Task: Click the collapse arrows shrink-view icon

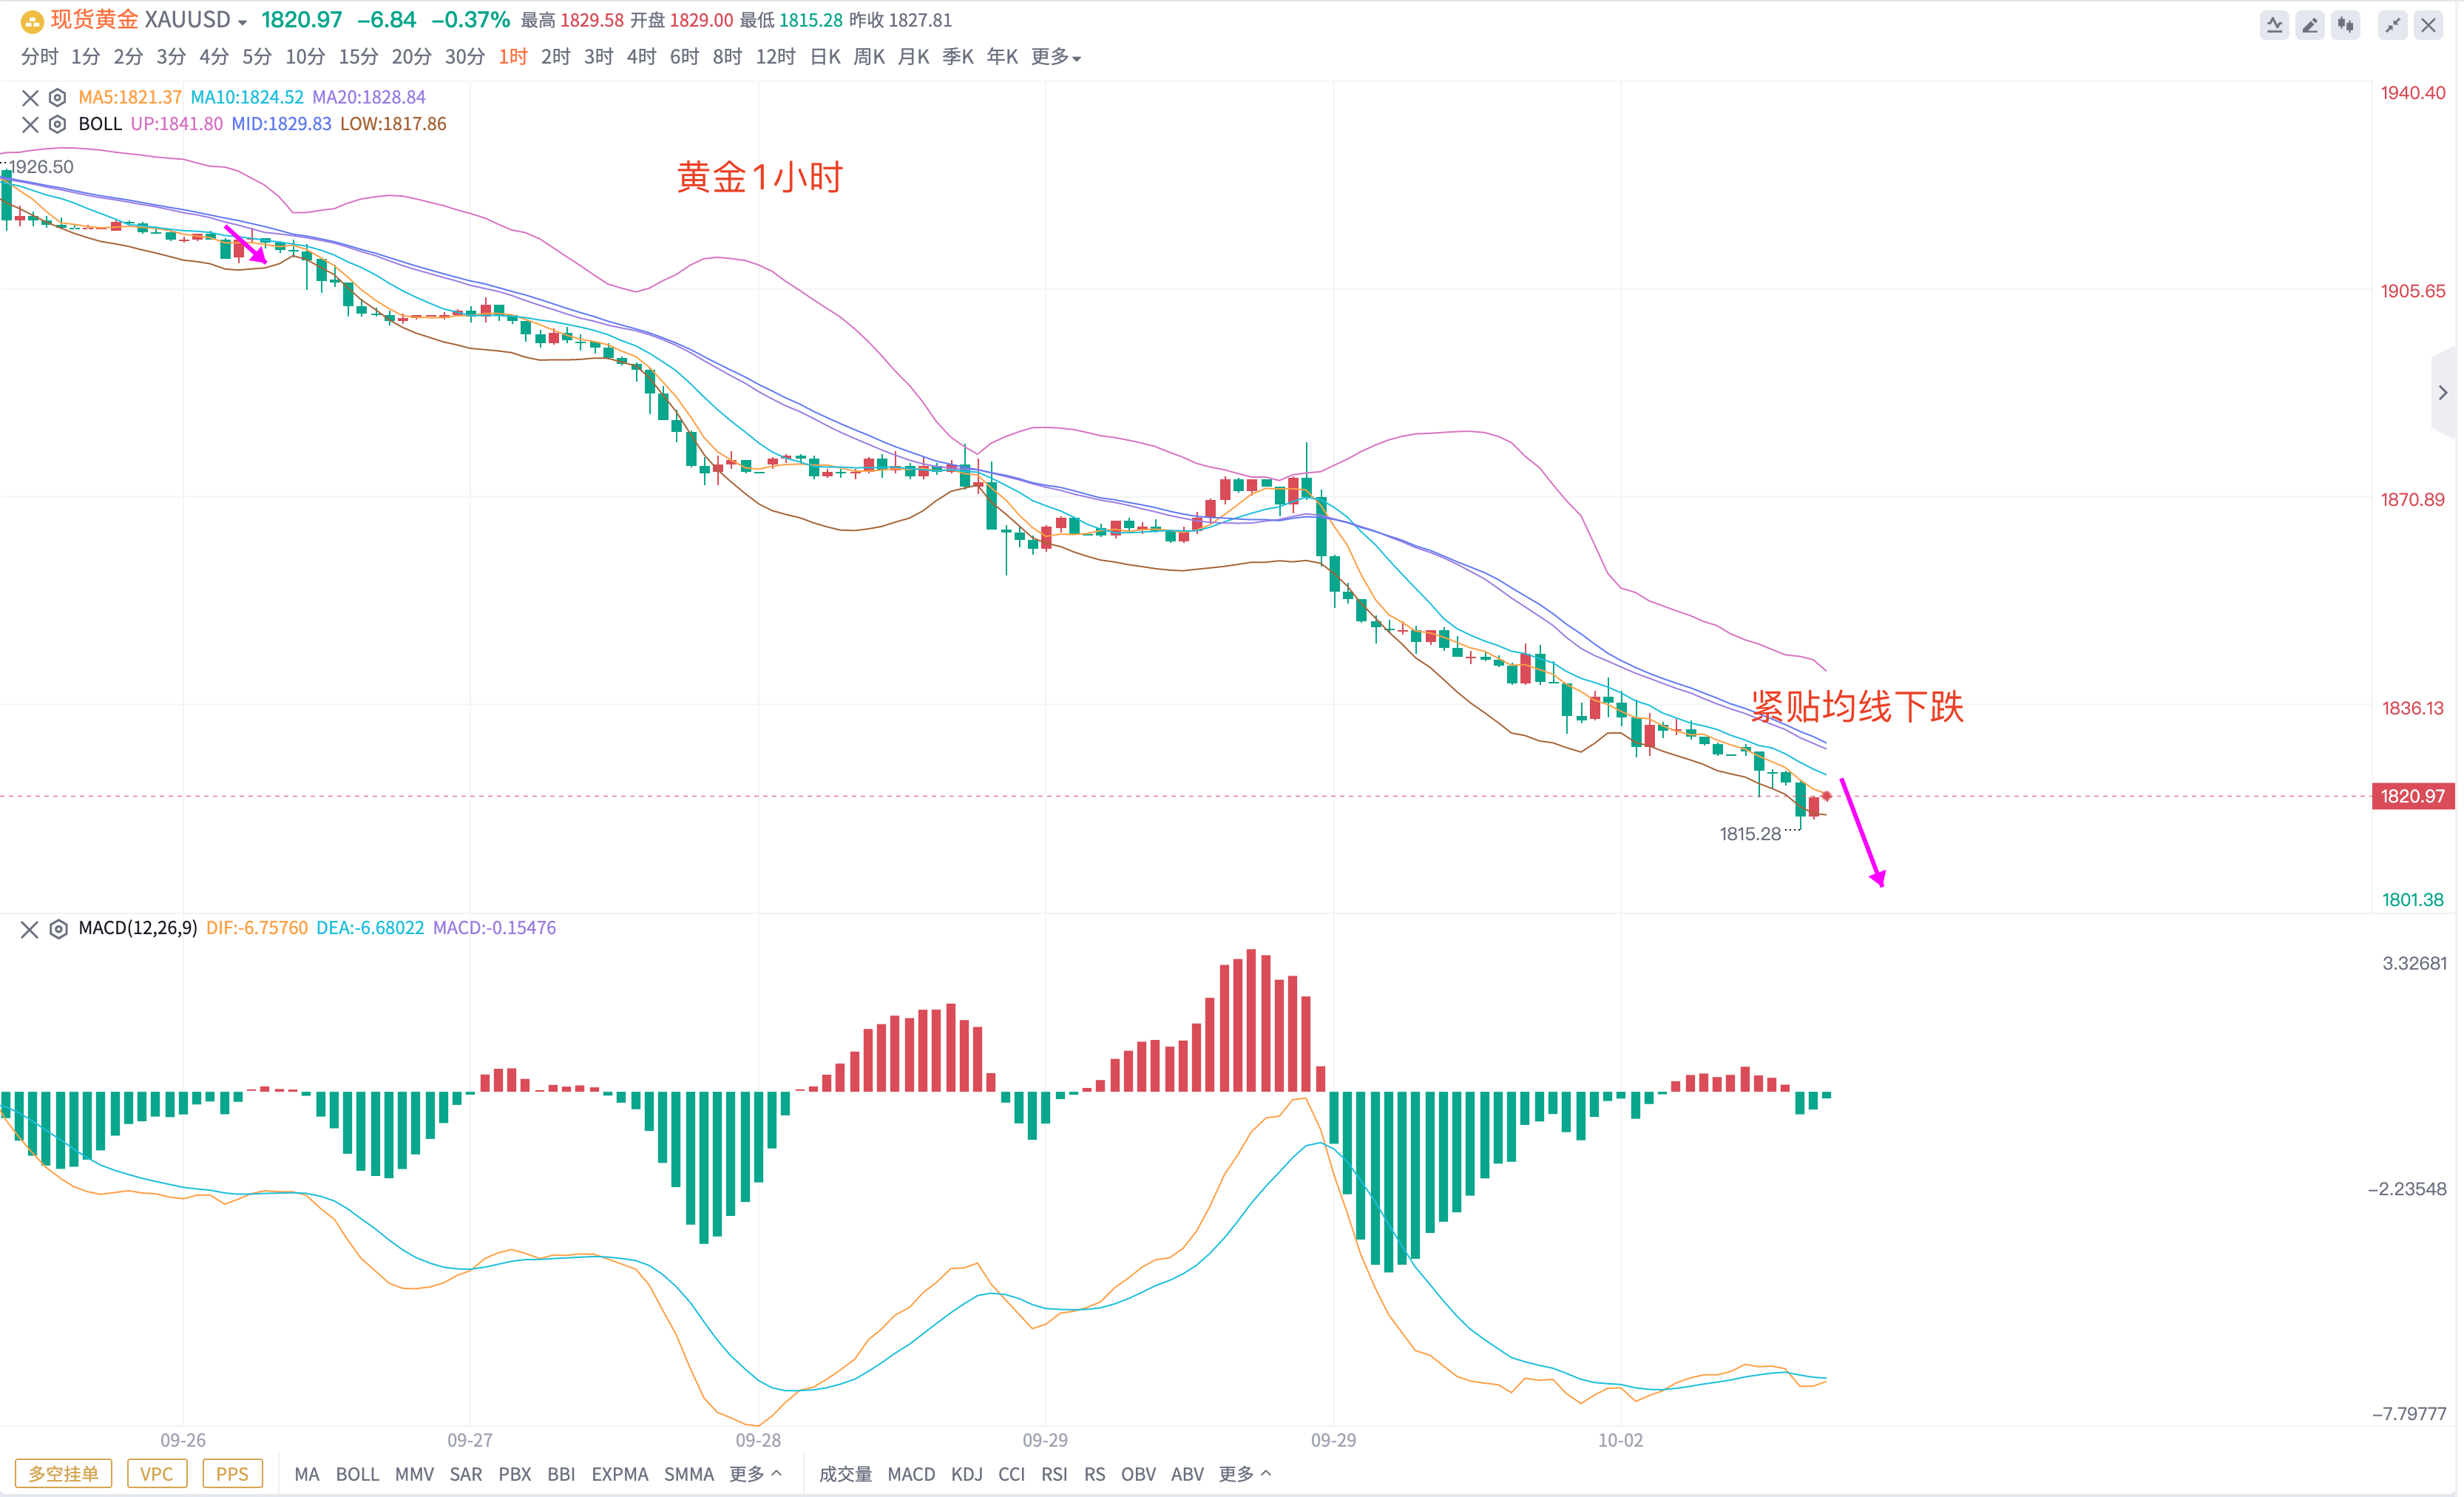Action: [2392, 25]
